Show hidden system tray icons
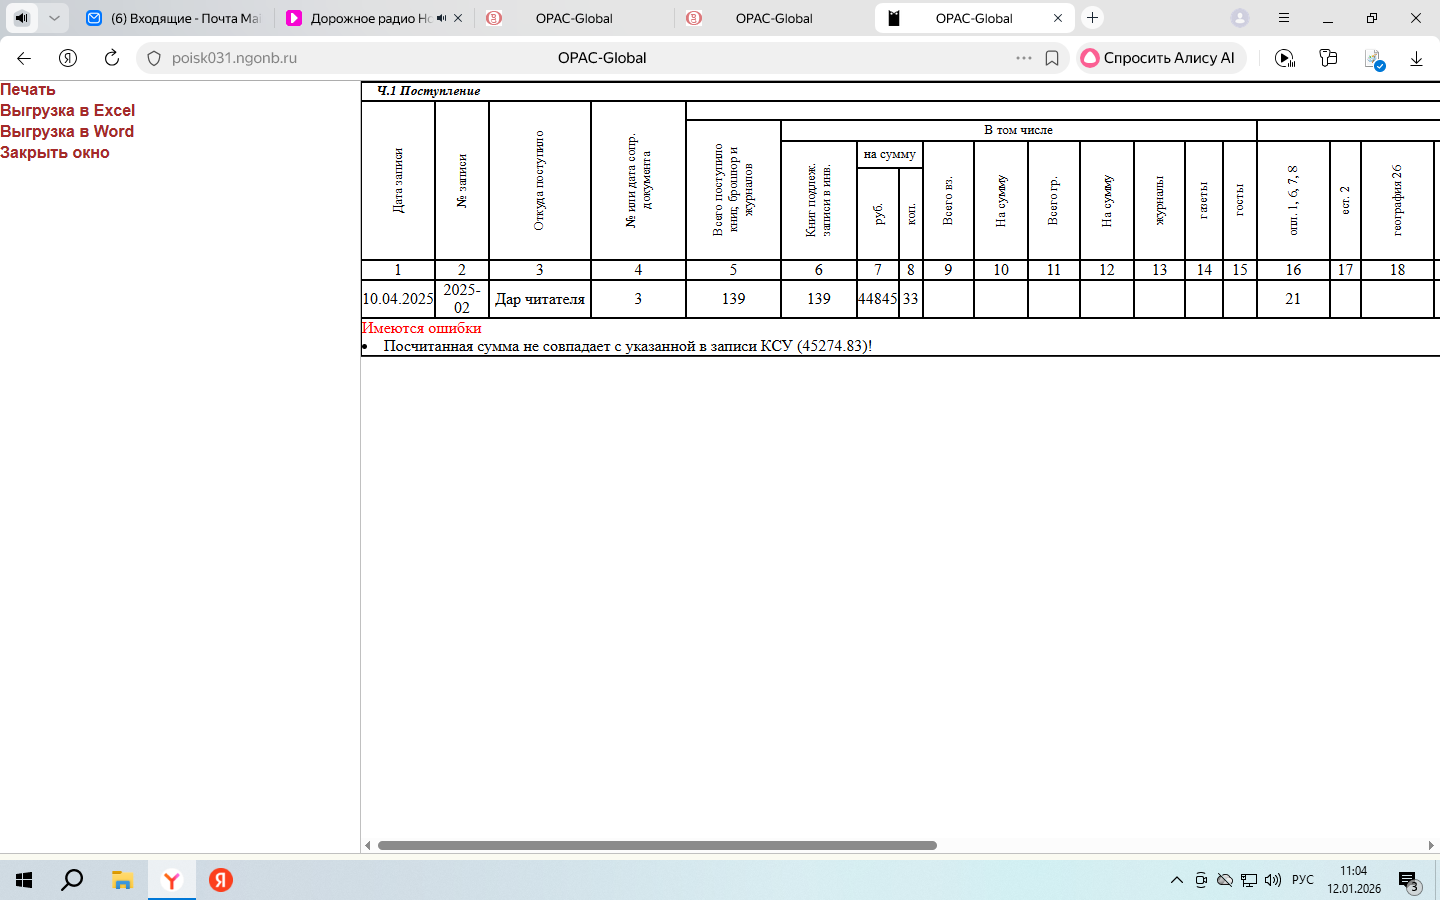1440x900 pixels. [x=1176, y=880]
